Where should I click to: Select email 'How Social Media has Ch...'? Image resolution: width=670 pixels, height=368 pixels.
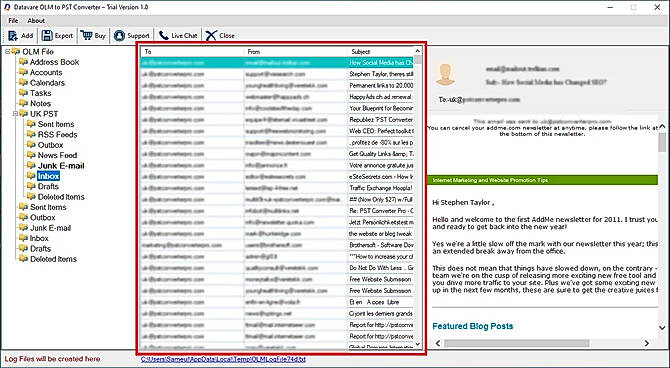(277, 62)
